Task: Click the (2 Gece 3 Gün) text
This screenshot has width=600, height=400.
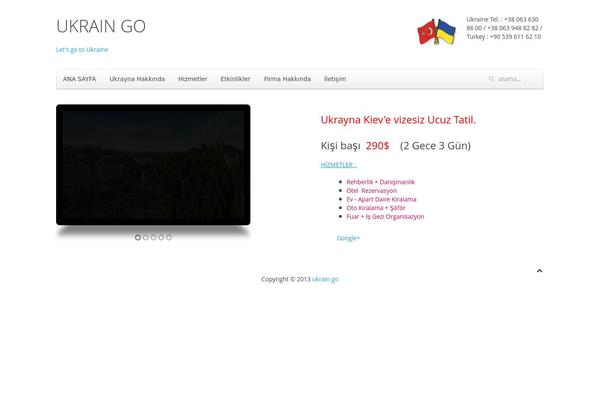Action: click(435, 146)
